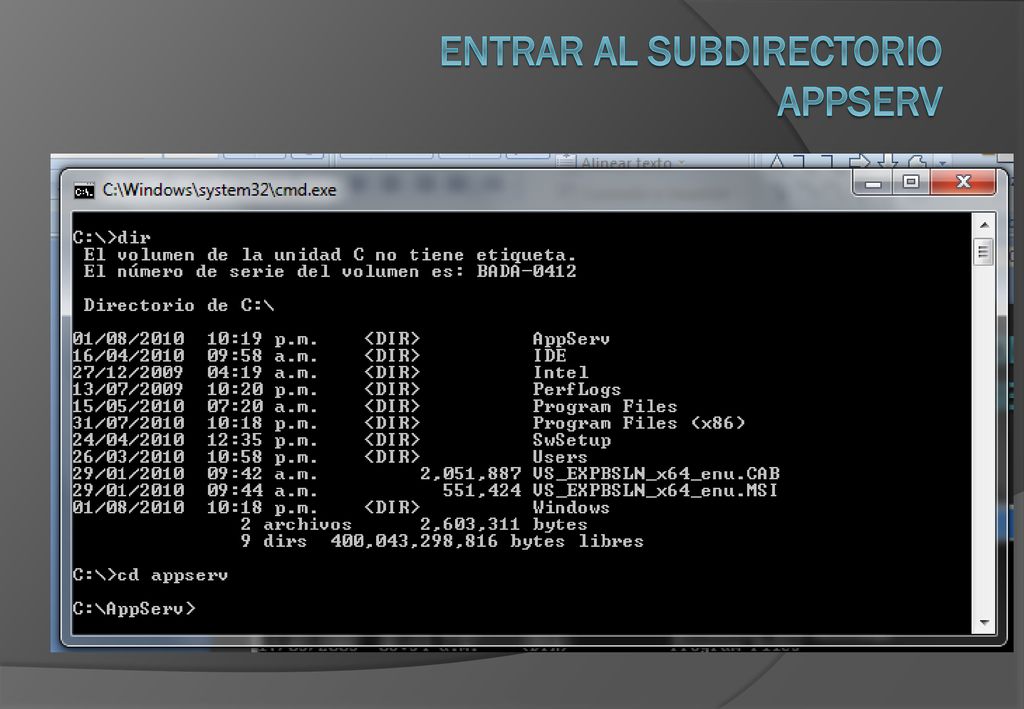
Task: Click the slide heading ENTRAR AL SUBDIRECTORIO
Action: pyautogui.click(x=691, y=52)
